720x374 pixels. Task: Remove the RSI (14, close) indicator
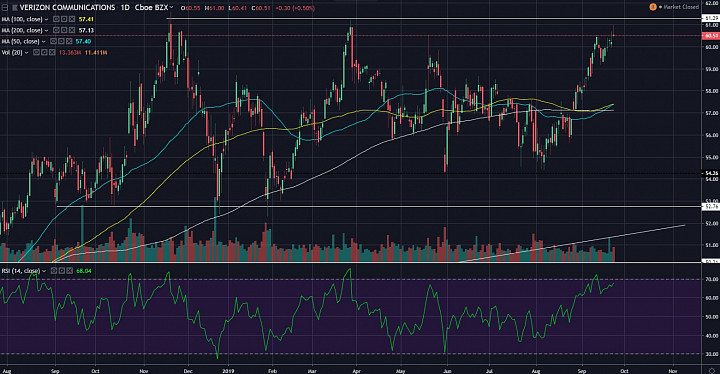70,271
